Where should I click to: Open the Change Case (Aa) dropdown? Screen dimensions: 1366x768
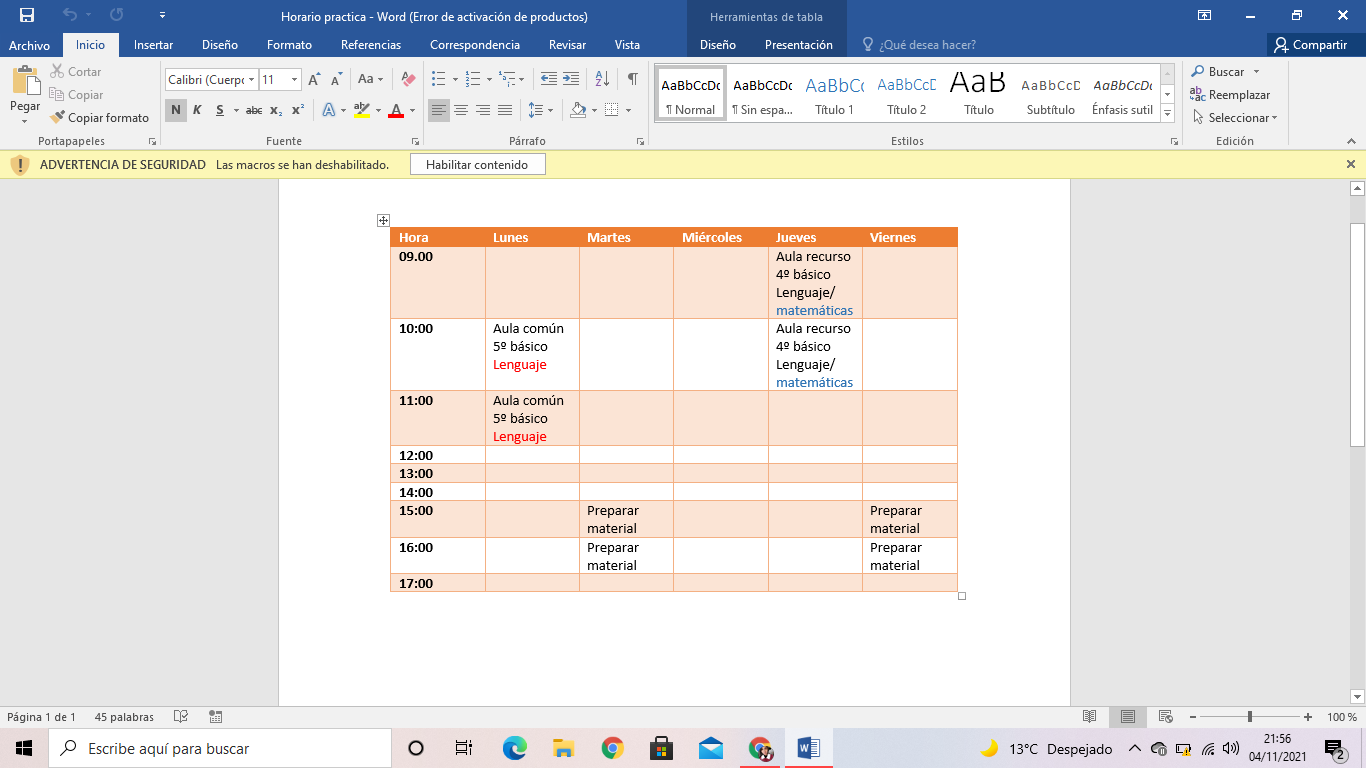[x=371, y=79]
